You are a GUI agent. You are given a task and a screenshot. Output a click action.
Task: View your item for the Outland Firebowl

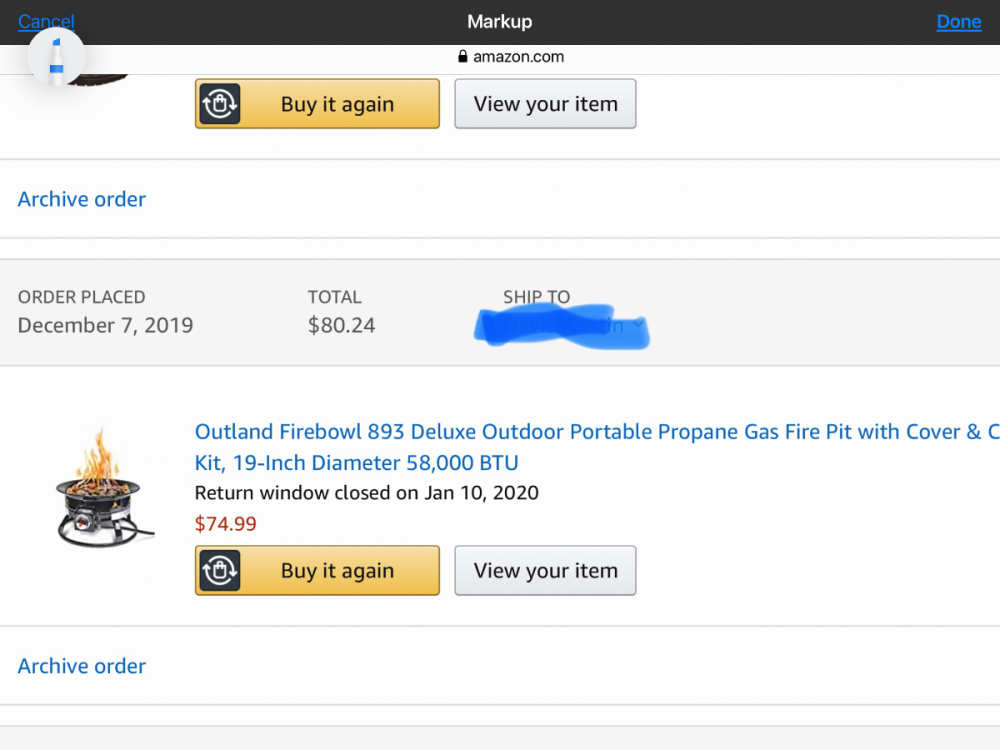point(545,571)
